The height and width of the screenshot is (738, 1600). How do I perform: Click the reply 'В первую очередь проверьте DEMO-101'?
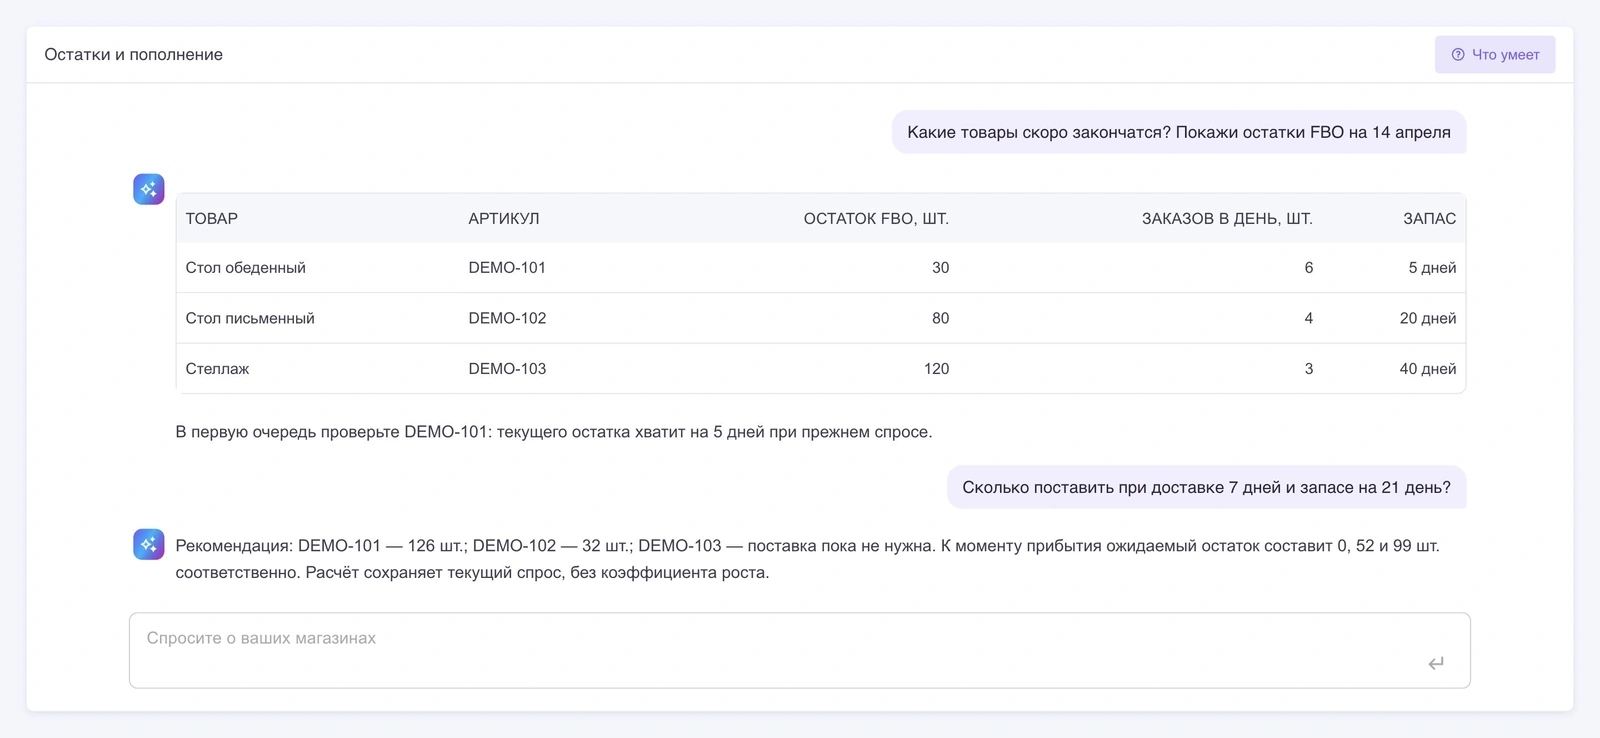coord(554,432)
